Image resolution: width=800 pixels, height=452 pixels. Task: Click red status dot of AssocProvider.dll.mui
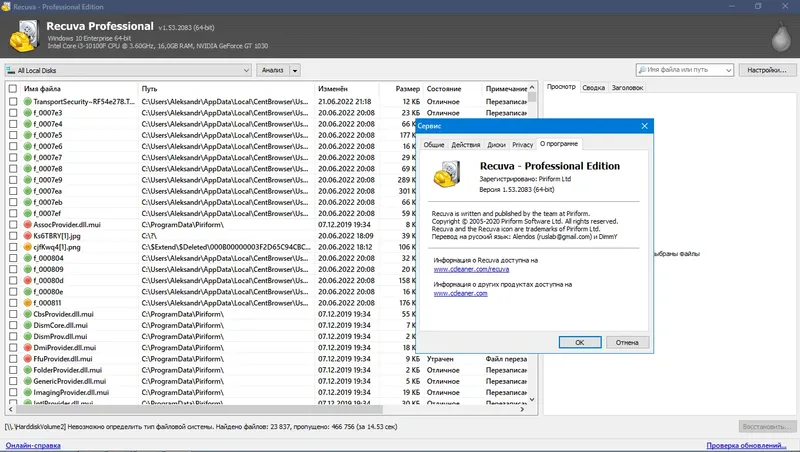[28, 224]
